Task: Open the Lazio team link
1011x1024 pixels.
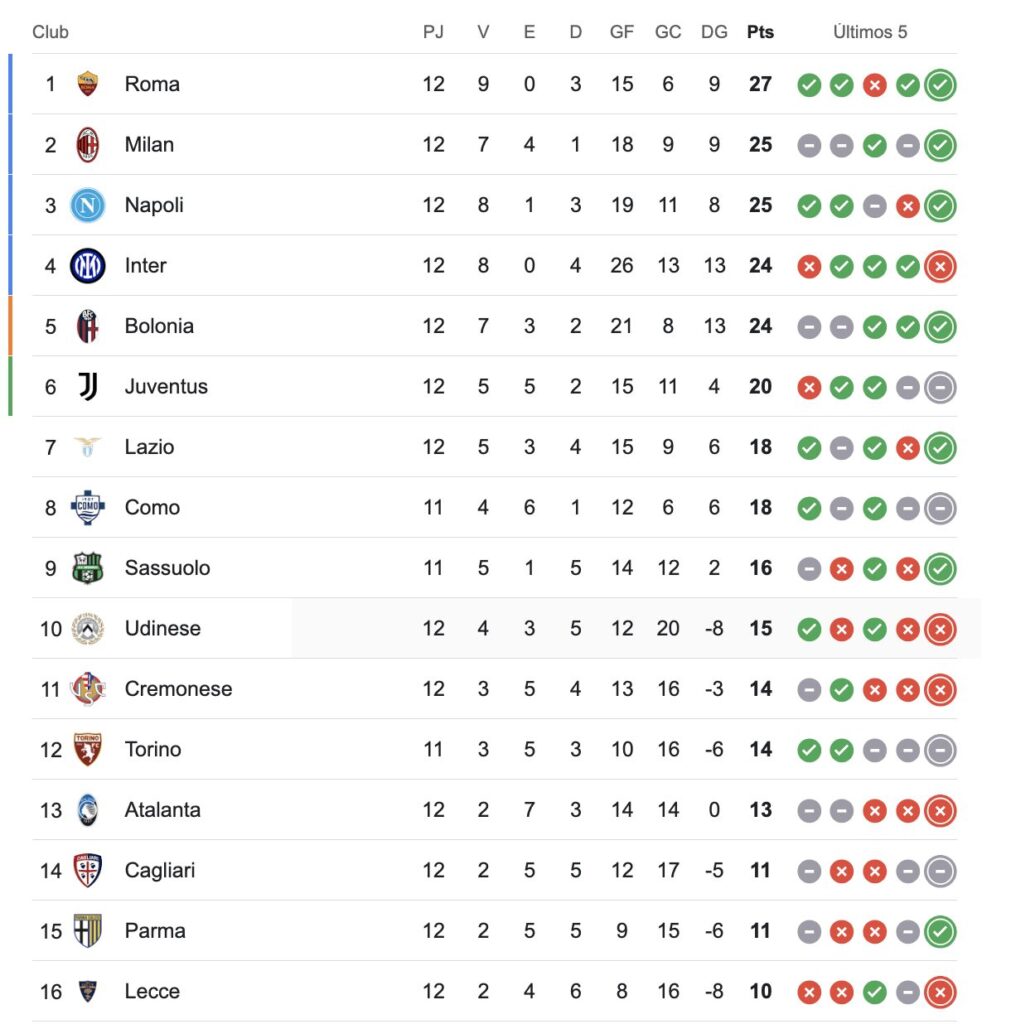Action: coord(149,447)
